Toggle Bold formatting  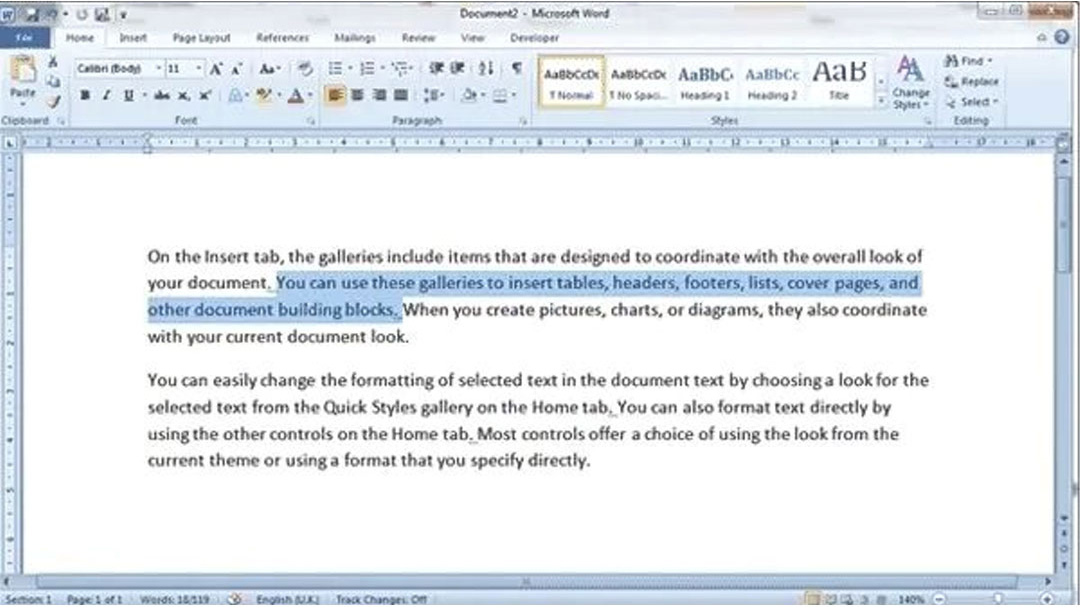click(x=85, y=95)
